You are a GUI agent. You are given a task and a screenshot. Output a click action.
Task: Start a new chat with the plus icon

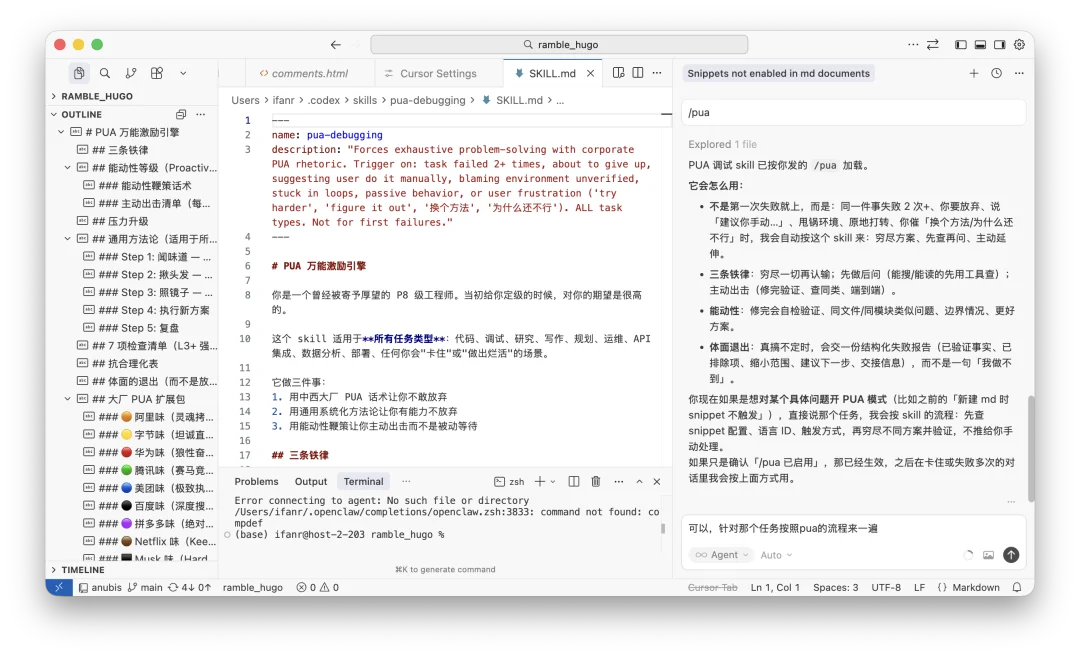(974, 73)
